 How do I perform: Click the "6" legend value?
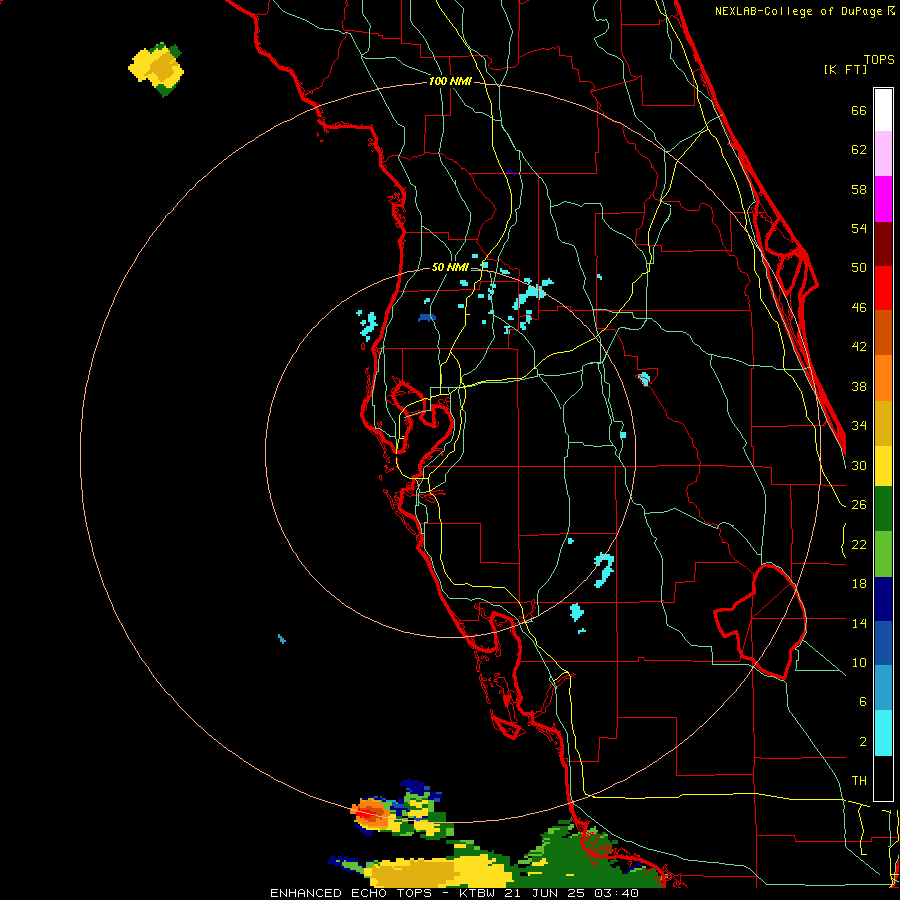(x=862, y=702)
